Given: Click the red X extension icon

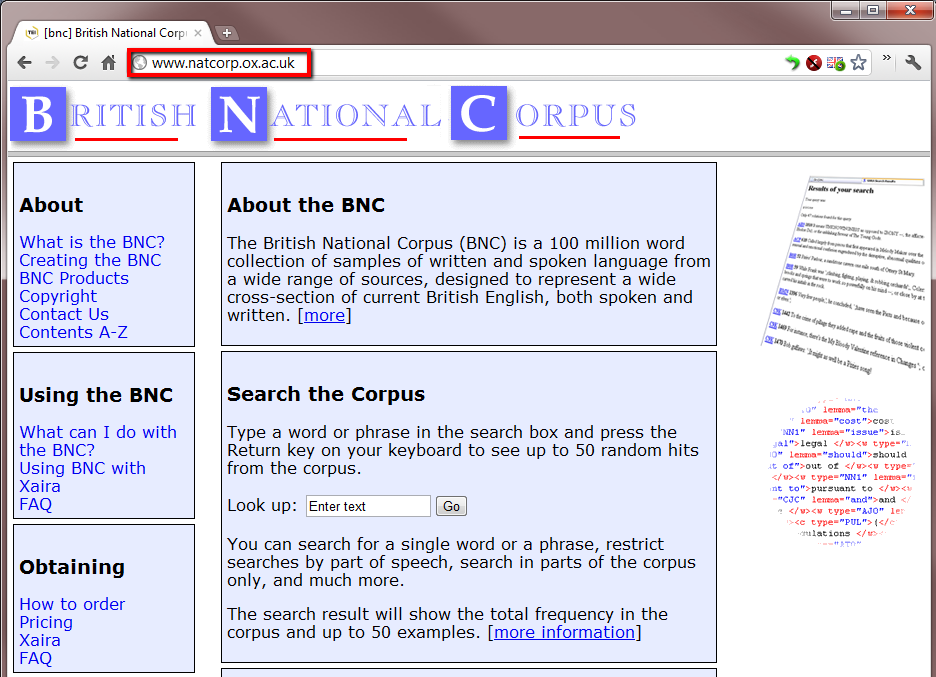Looking at the screenshot, I should click(x=814, y=63).
